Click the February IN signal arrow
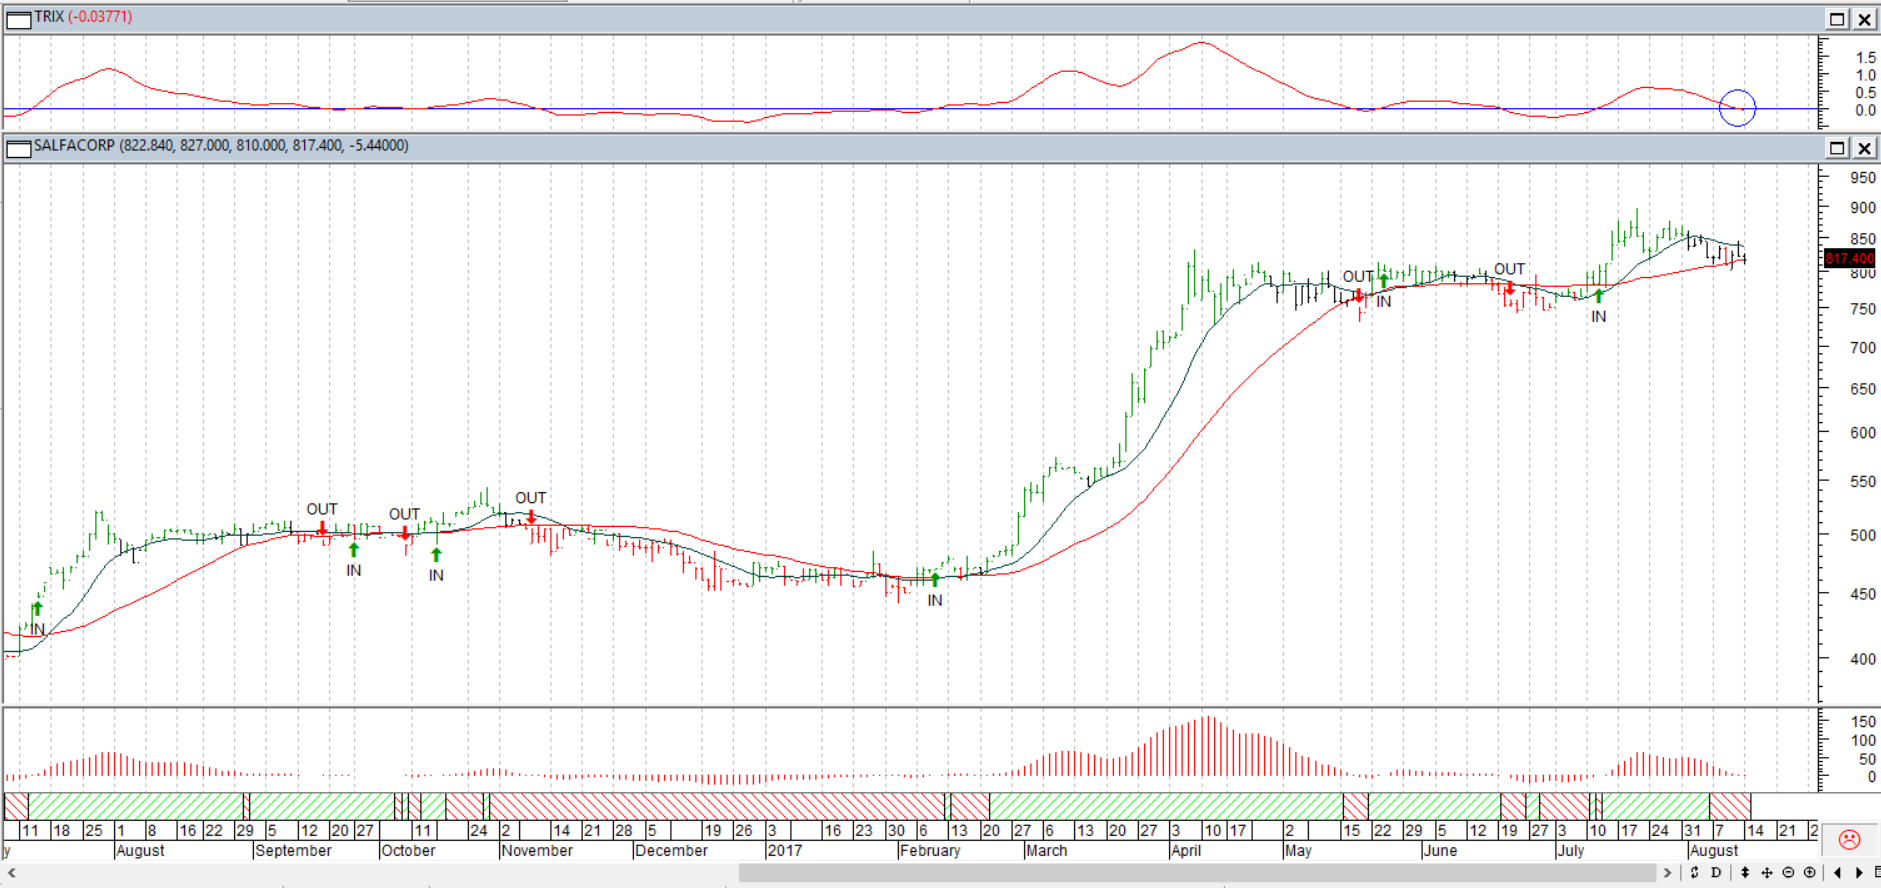The width and height of the screenshot is (1881, 888). (935, 580)
